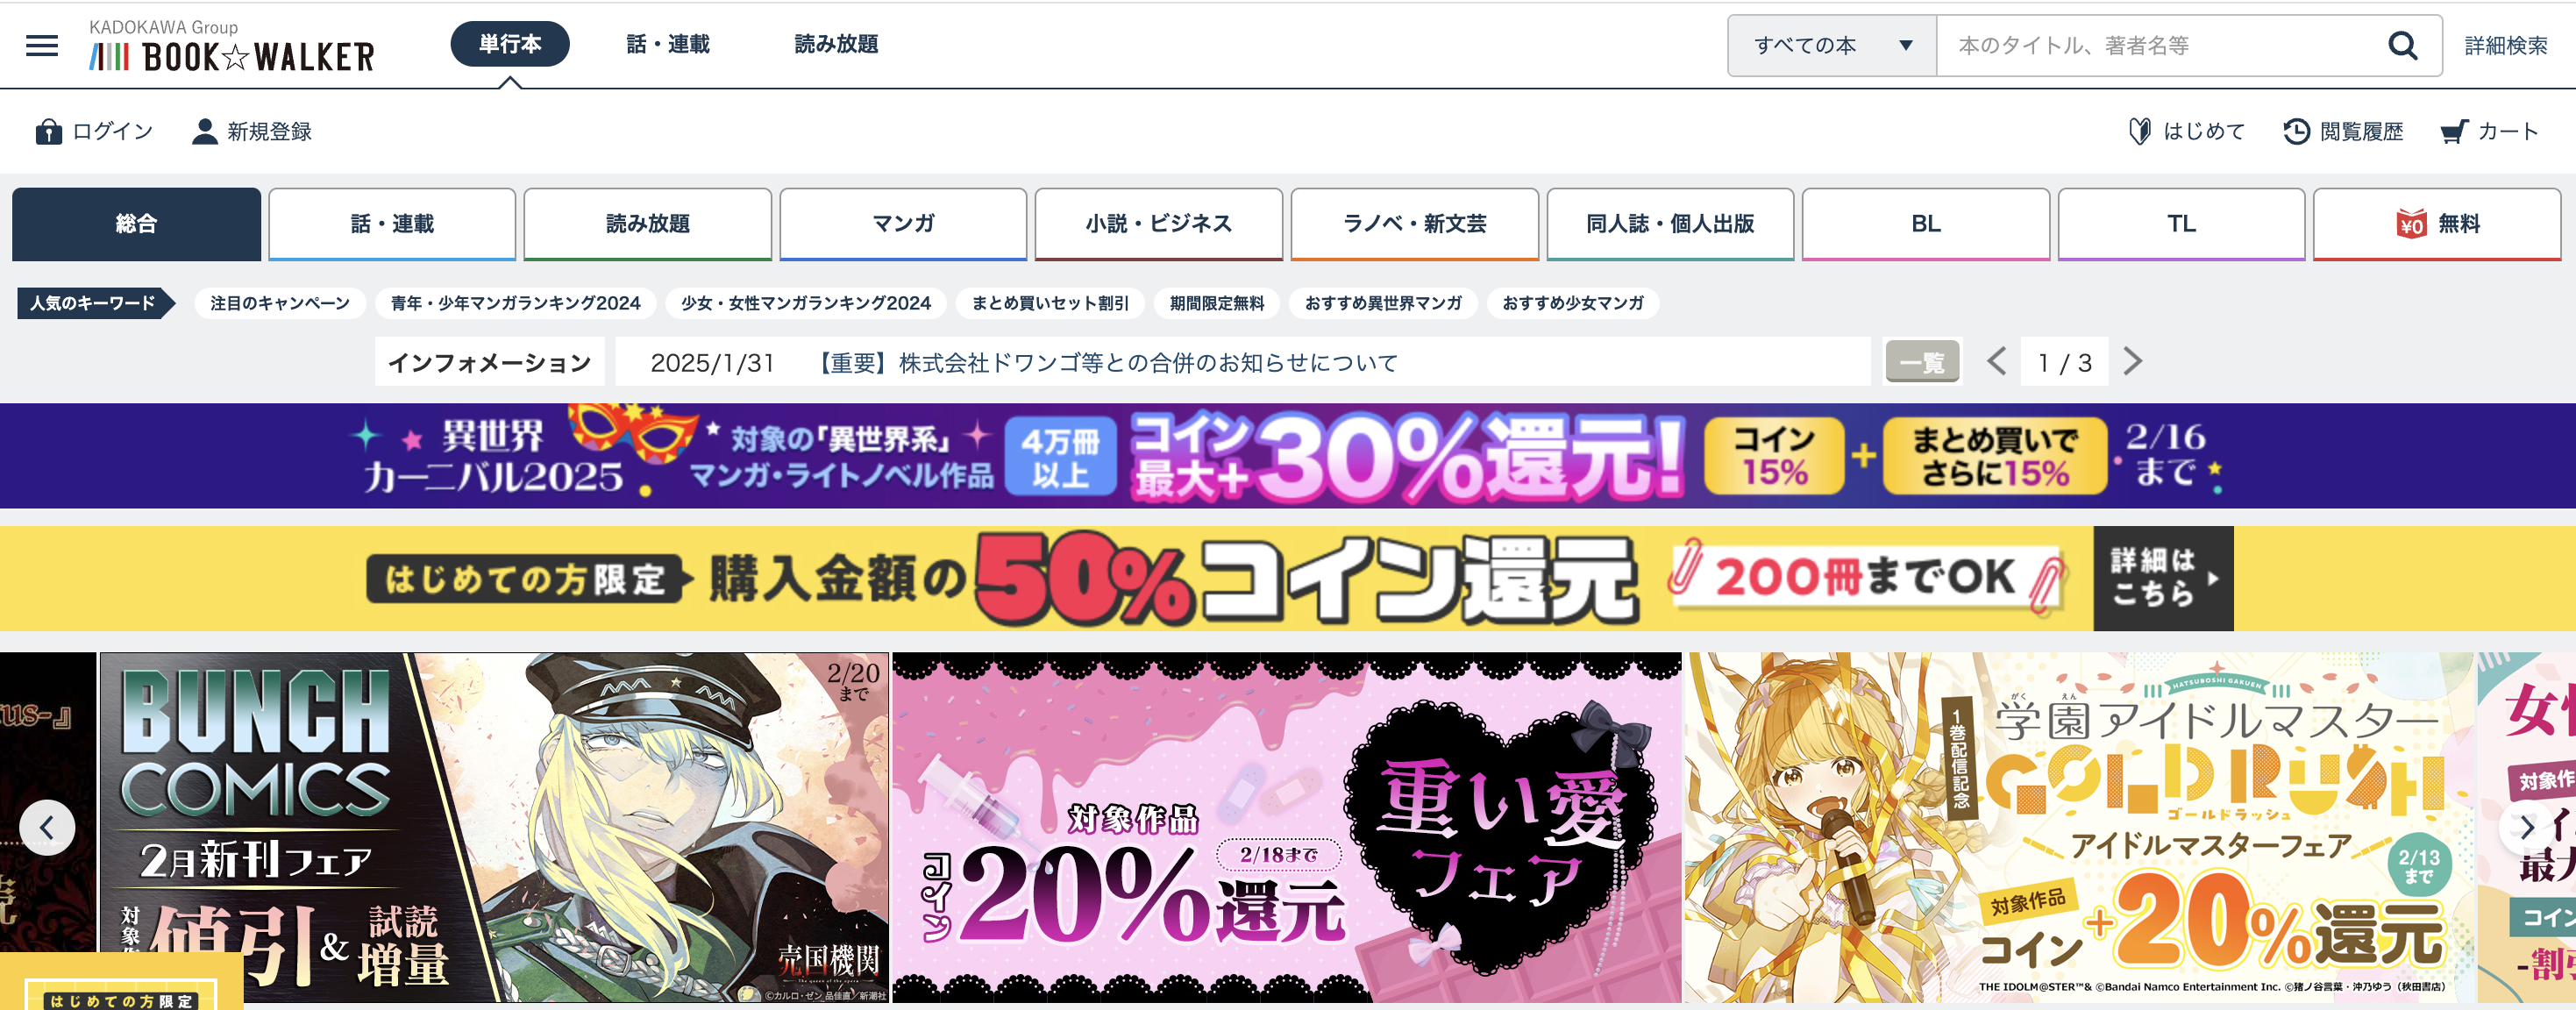Go to next information notice arrow
The image size is (2576, 1010).
[2132, 361]
